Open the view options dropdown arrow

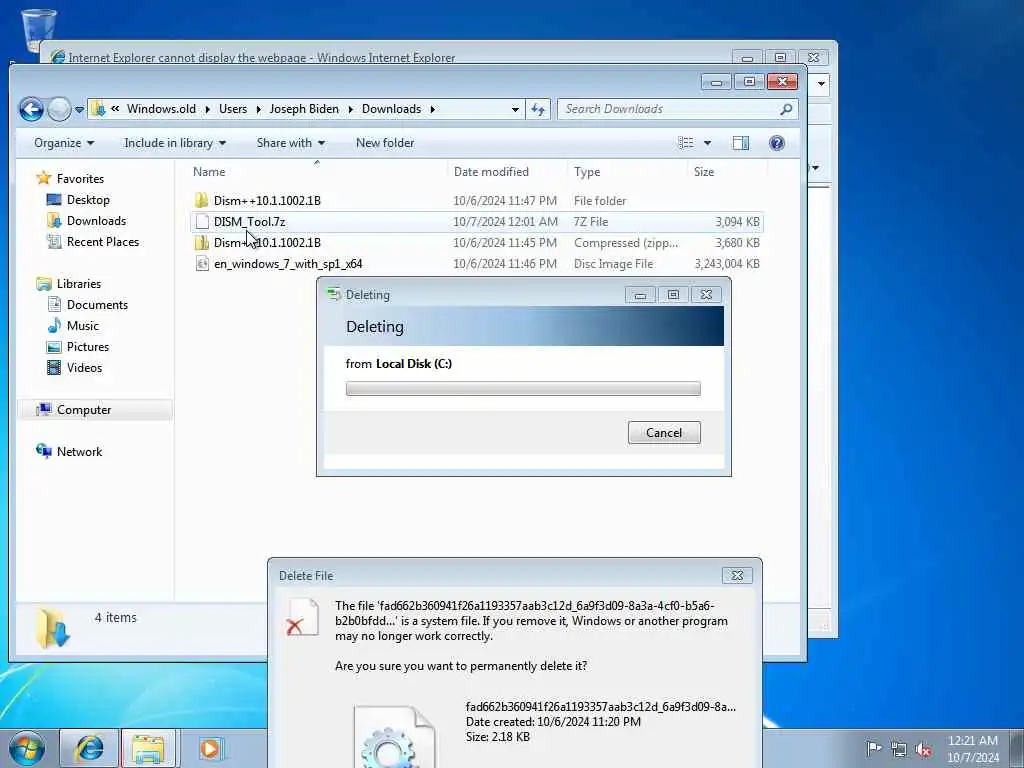707,143
